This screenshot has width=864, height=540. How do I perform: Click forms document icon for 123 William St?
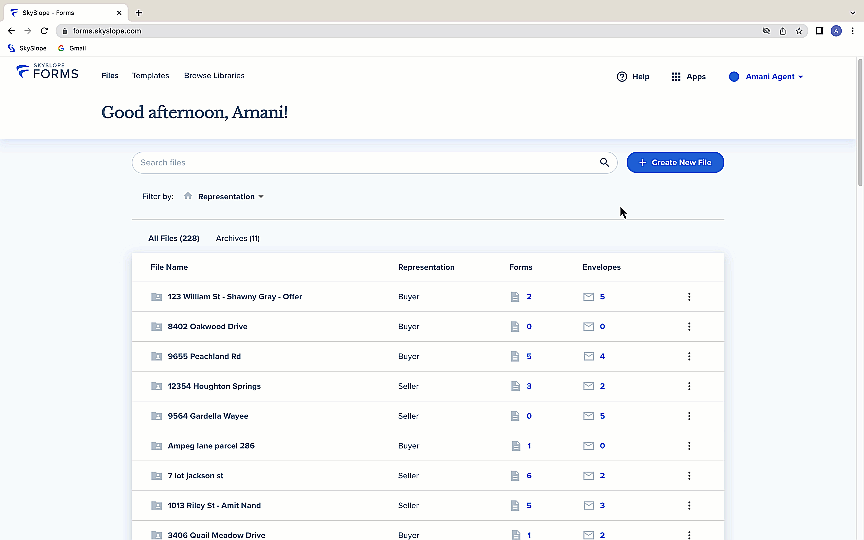coord(515,297)
